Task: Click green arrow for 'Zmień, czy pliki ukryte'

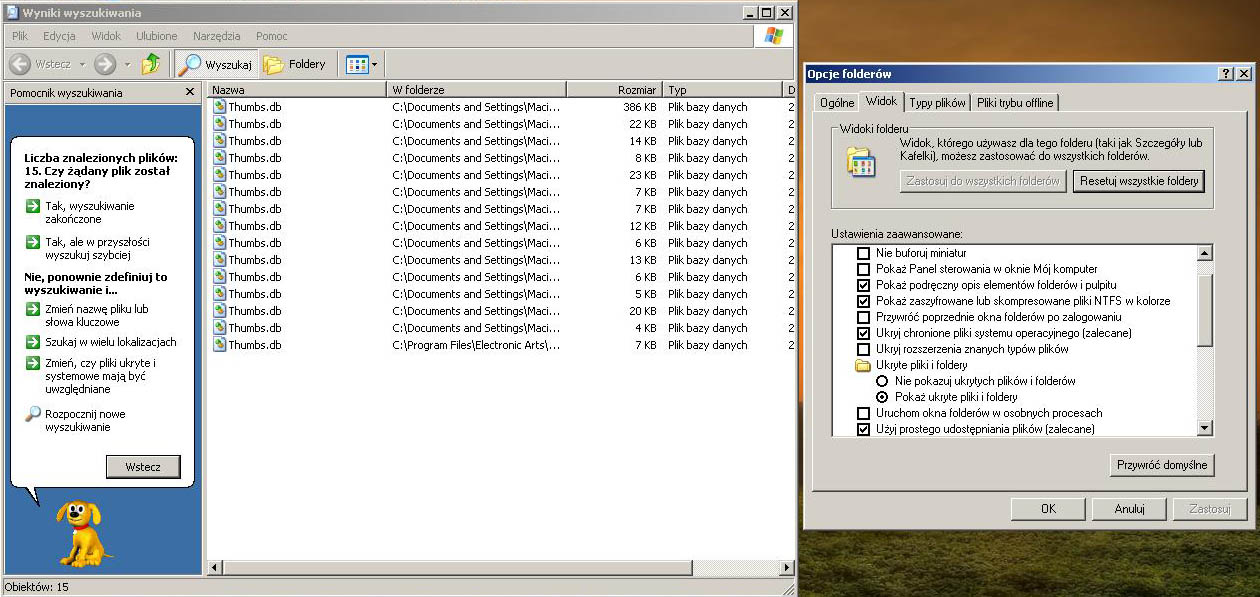Action: (x=33, y=363)
